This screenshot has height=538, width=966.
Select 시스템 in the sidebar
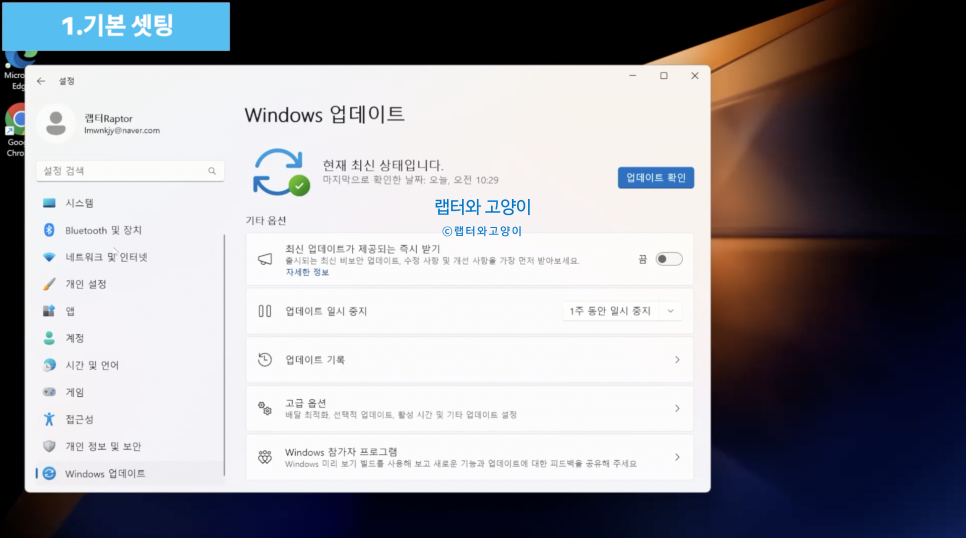coord(129,203)
